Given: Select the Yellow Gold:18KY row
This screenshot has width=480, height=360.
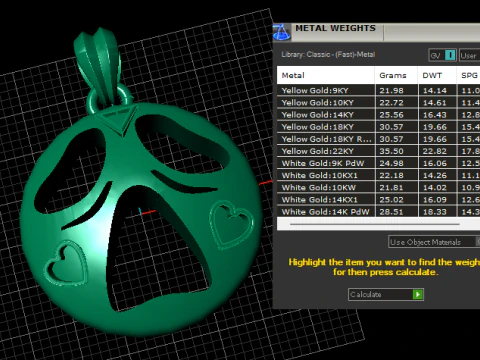Looking at the screenshot, I should pyautogui.click(x=378, y=127).
